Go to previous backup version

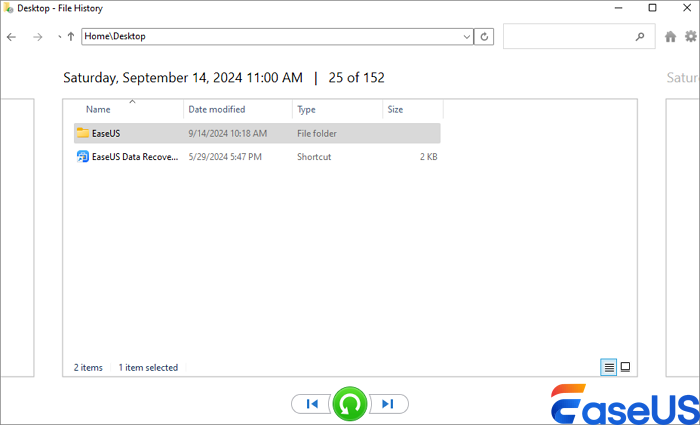(x=312, y=404)
